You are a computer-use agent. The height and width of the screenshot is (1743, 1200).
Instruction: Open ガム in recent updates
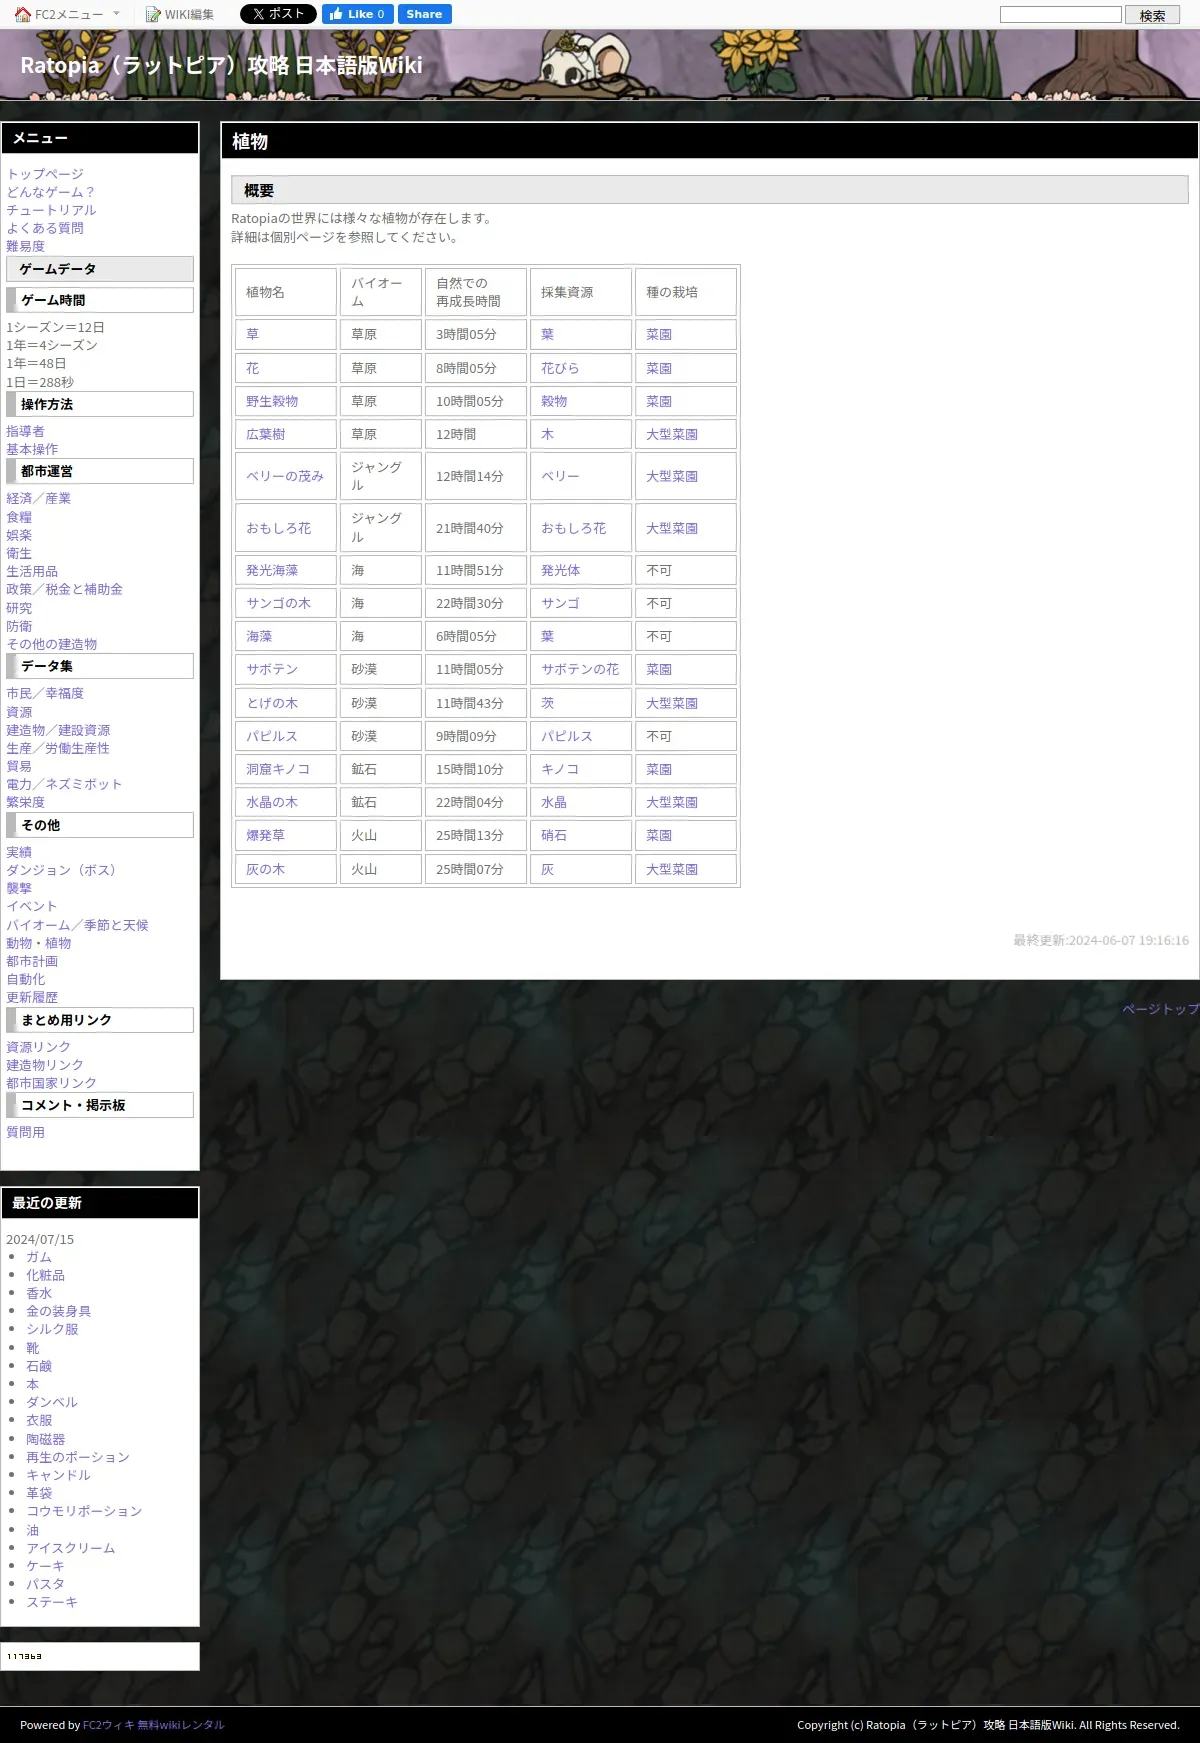pos(39,1257)
